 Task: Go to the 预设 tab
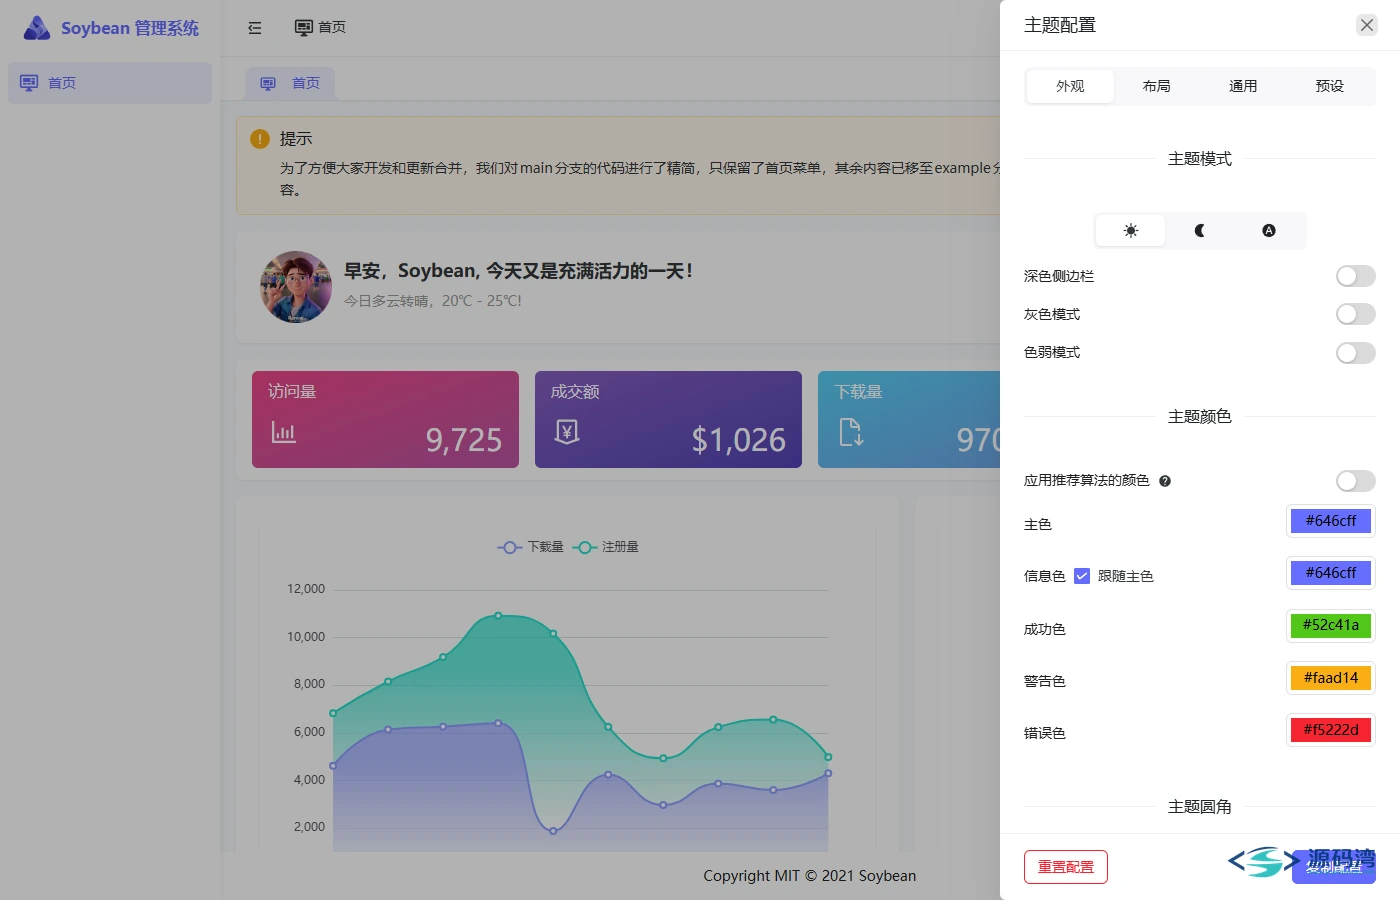[1330, 86]
